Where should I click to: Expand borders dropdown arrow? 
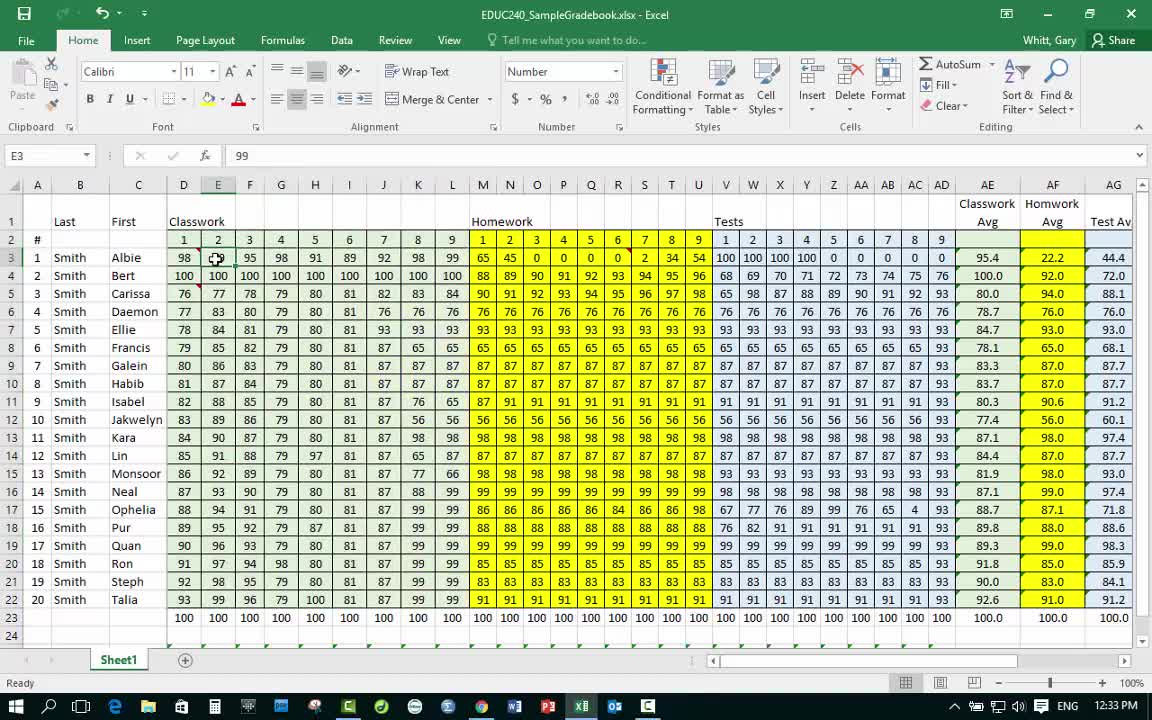point(184,99)
